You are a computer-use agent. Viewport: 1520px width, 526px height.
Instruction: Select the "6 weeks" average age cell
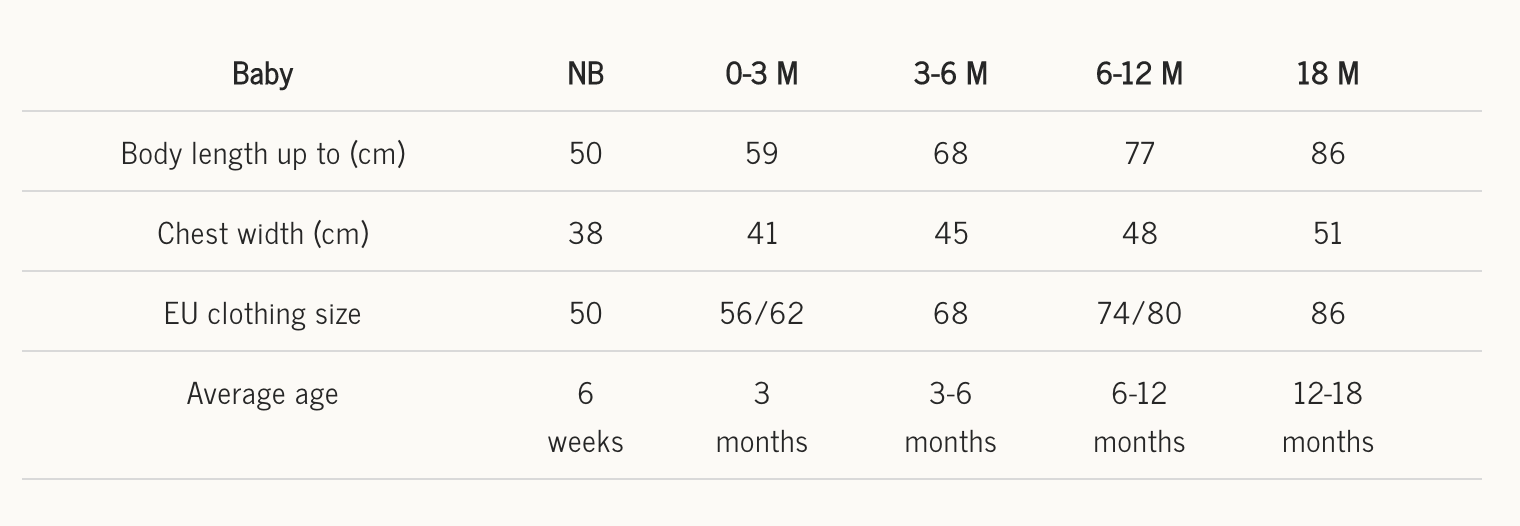click(x=585, y=417)
